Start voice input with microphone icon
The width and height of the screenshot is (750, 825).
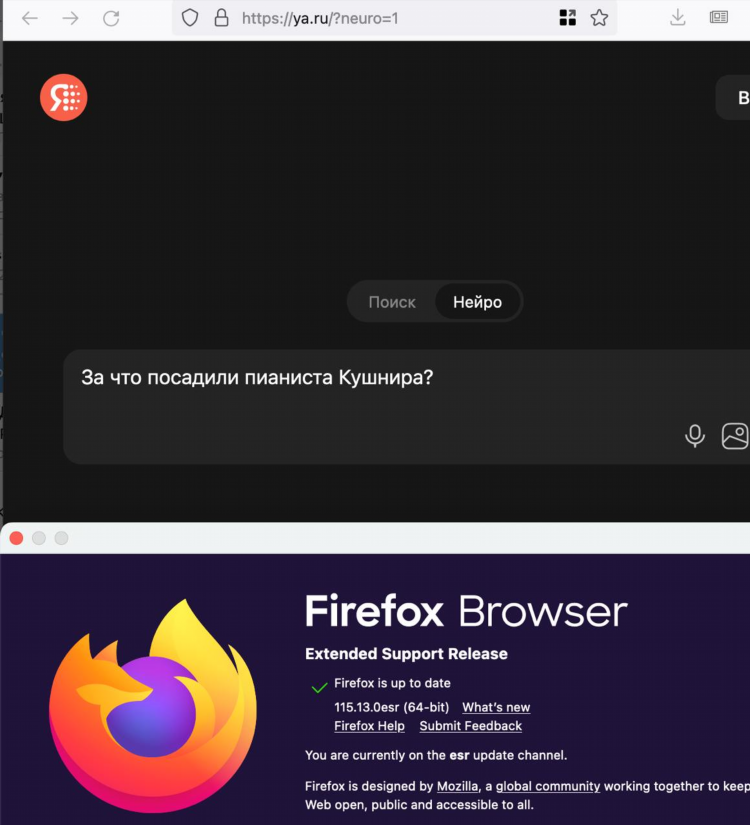(x=695, y=436)
